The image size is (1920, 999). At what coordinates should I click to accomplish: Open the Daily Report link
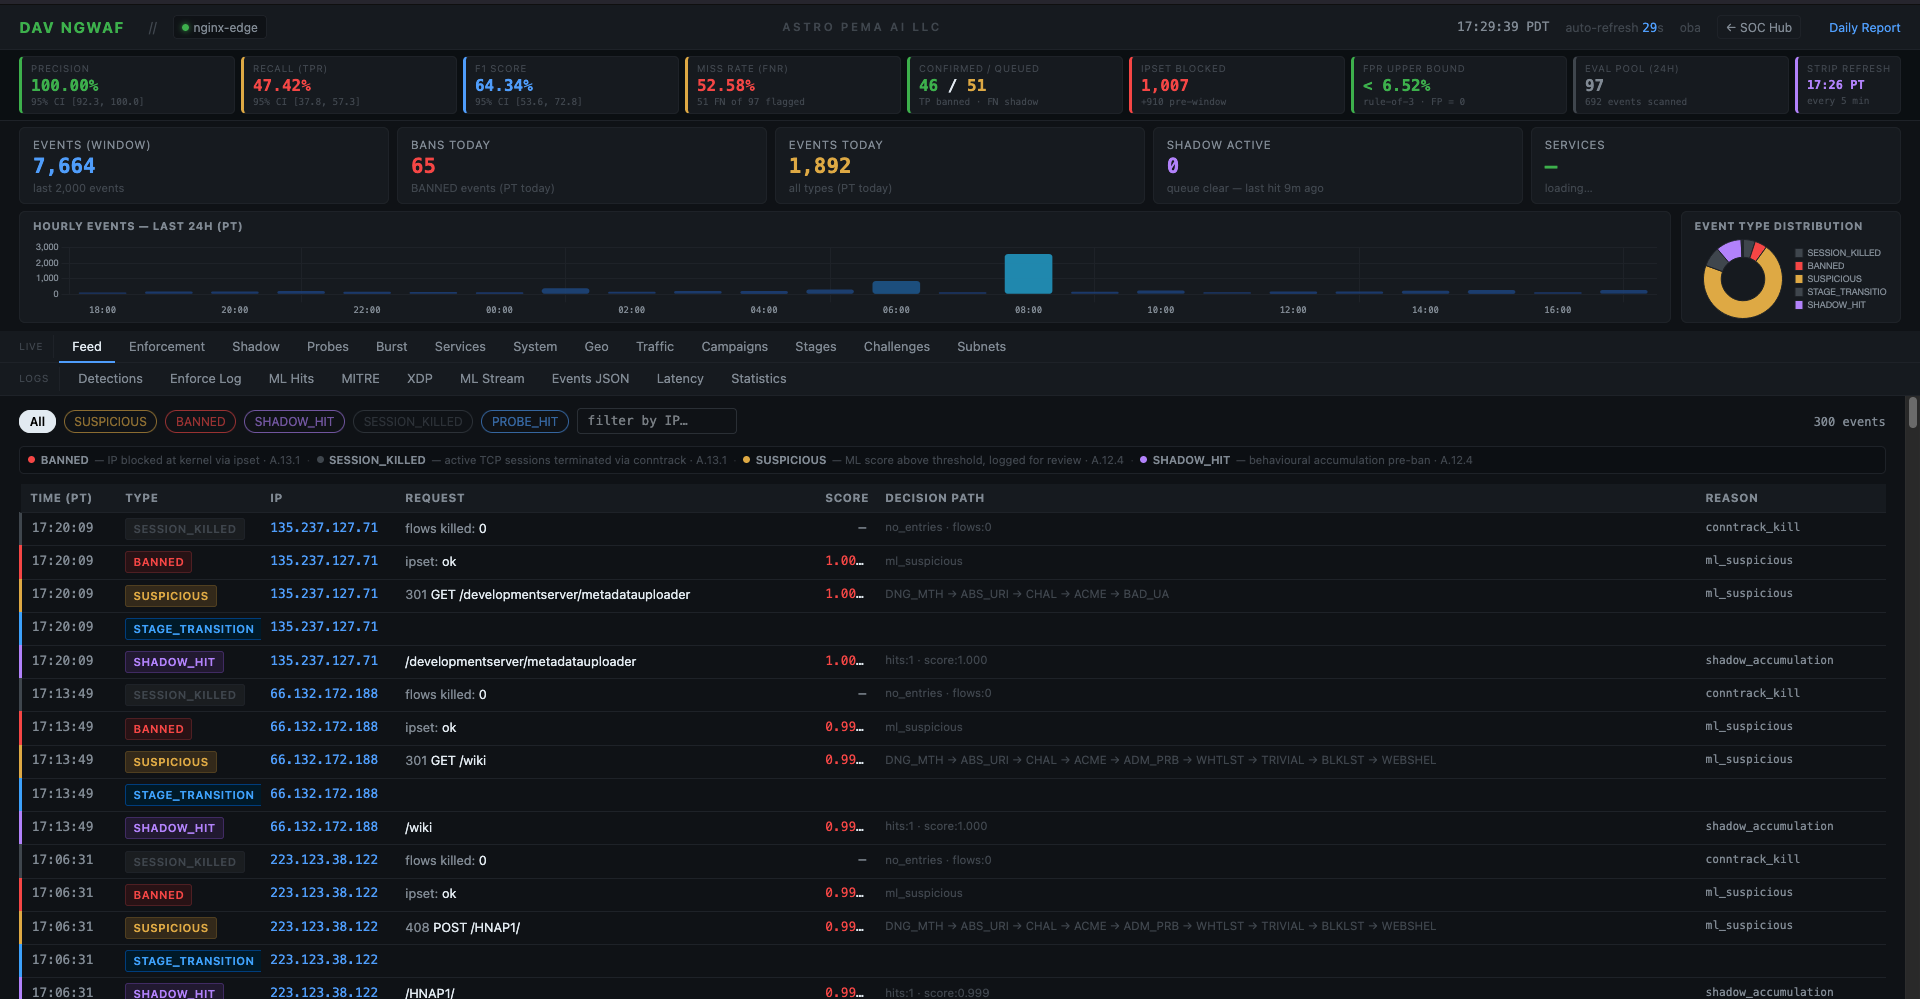1864,28
